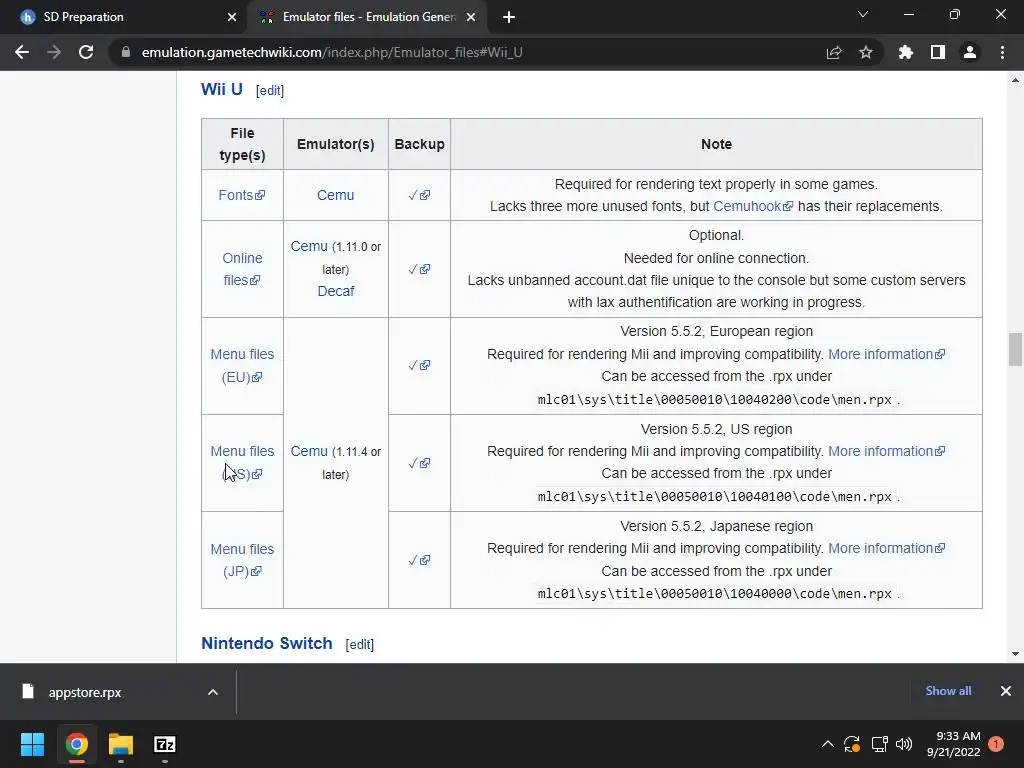The height and width of the screenshot is (768, 1024).
Task: Open the Menu files (EU) link
Action: coord(242,366)
